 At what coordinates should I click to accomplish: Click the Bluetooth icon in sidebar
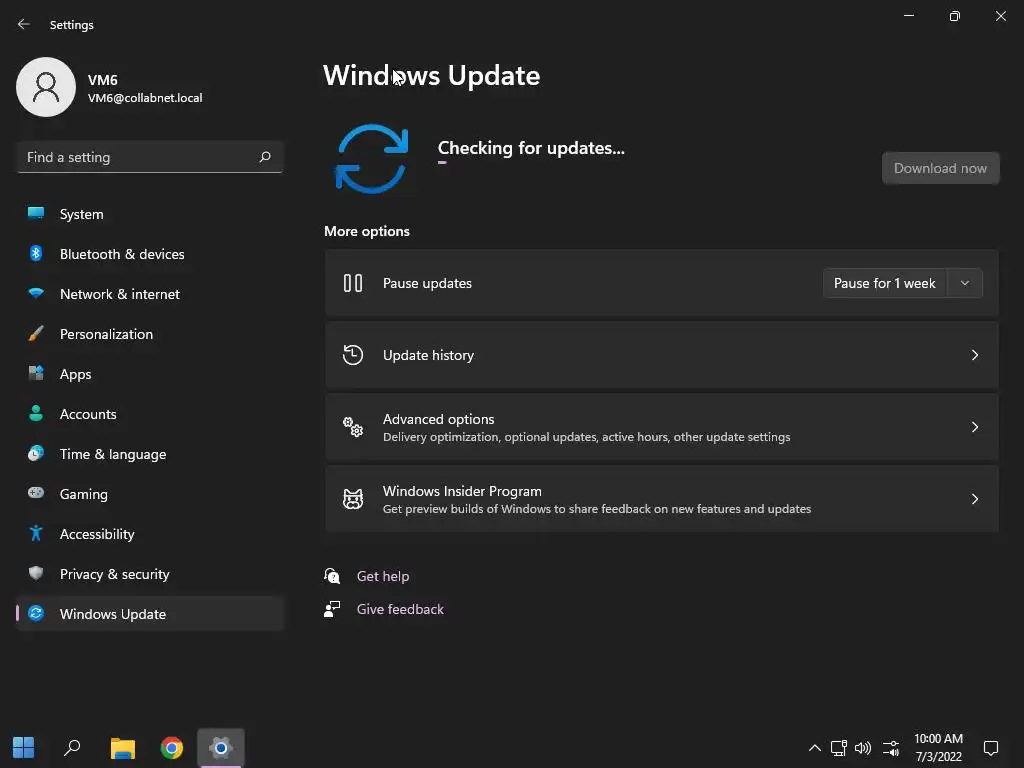pyautogui.click(x=36, y=253)
